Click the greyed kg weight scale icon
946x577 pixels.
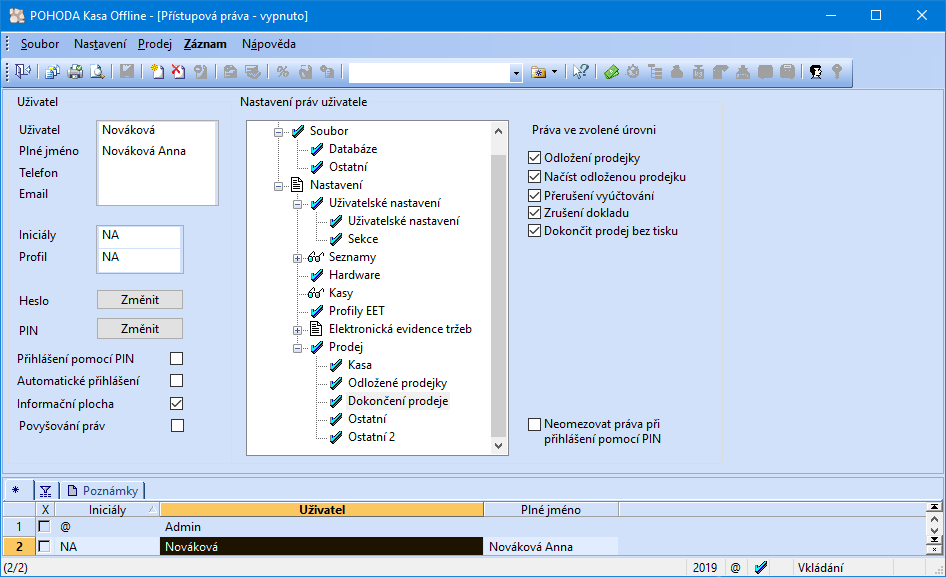click(x=699, y=72)
